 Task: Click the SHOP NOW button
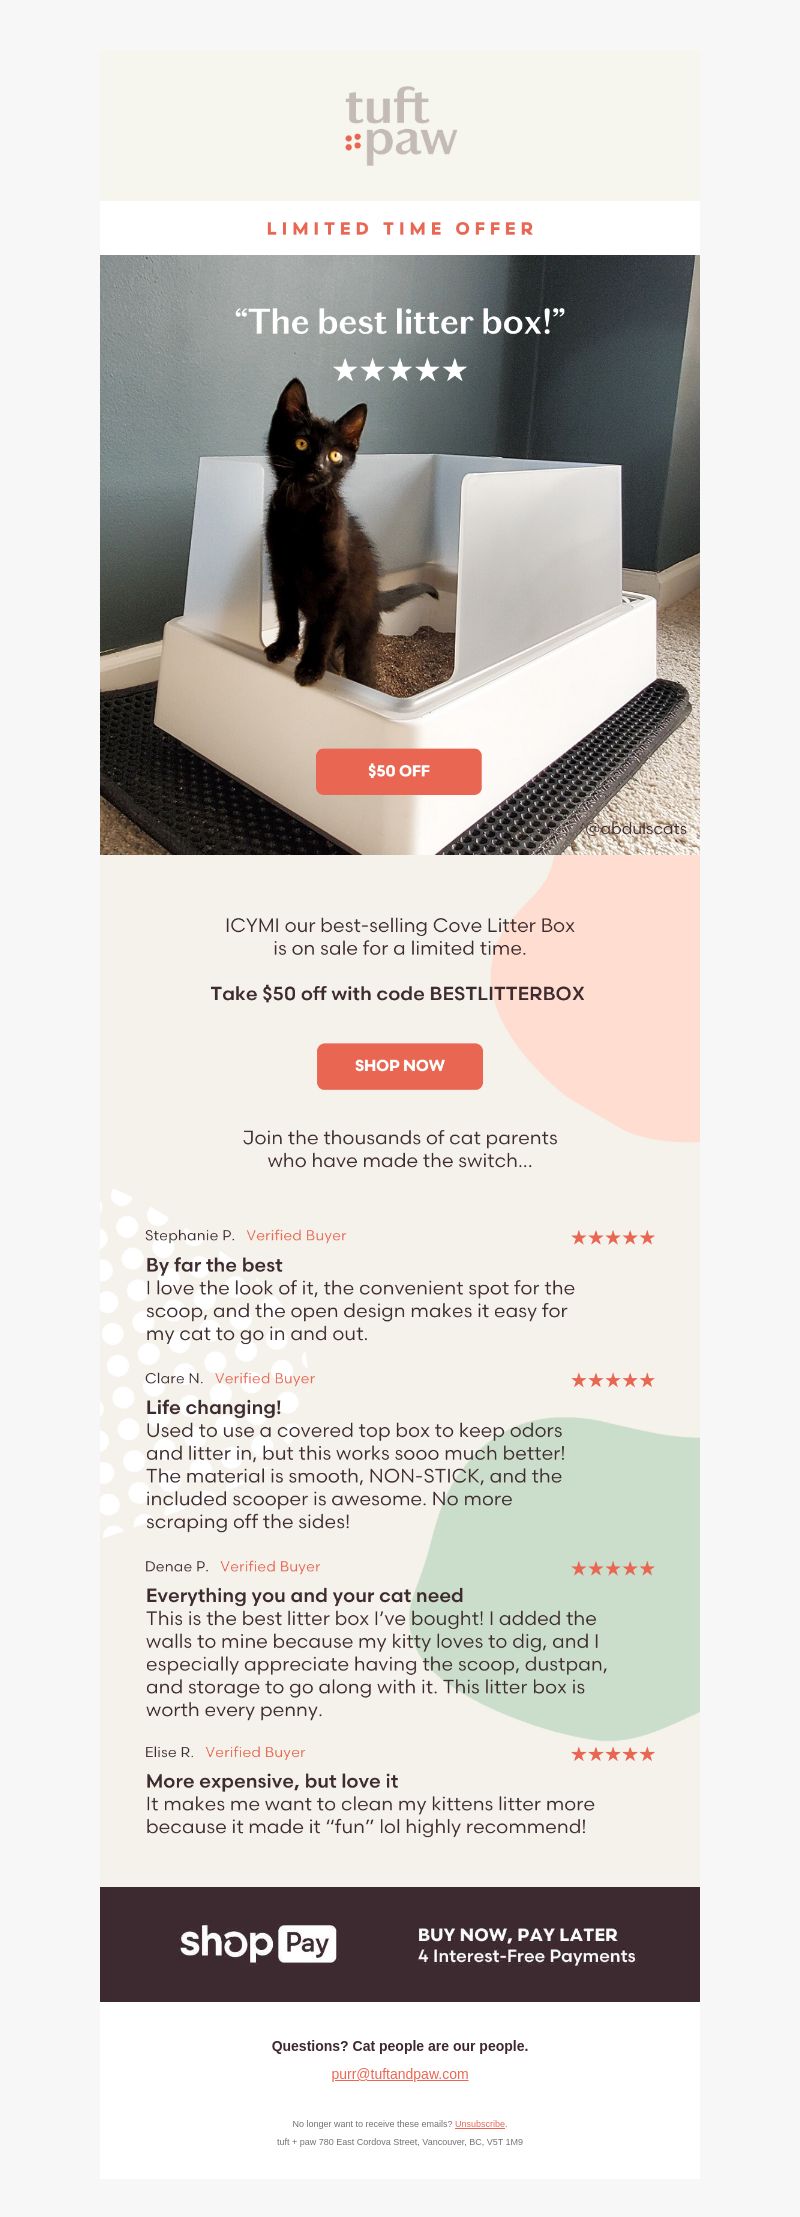point(400,1066)
